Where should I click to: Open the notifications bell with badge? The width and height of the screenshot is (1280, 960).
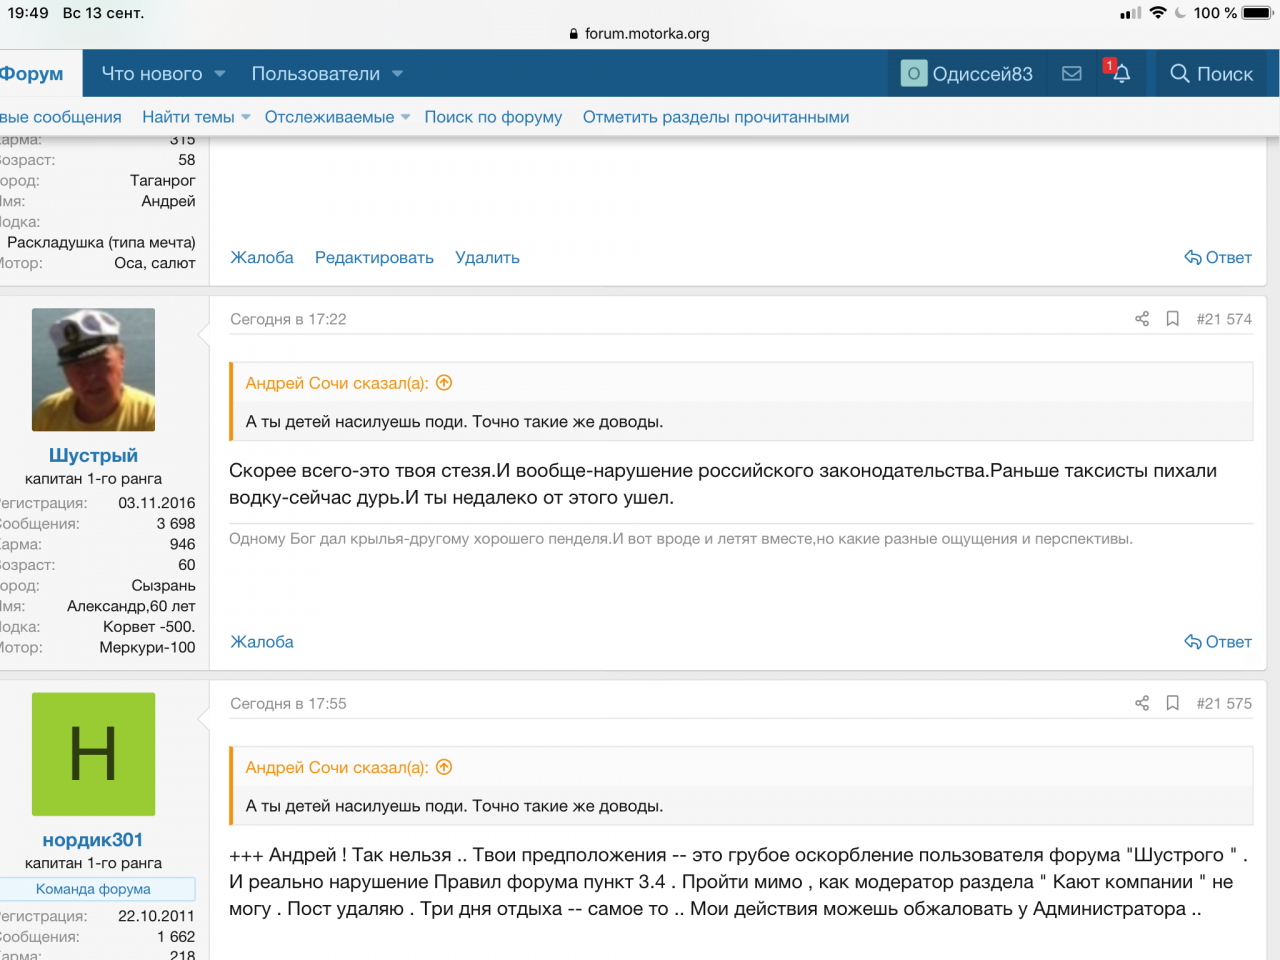(x=1119, y=73)
